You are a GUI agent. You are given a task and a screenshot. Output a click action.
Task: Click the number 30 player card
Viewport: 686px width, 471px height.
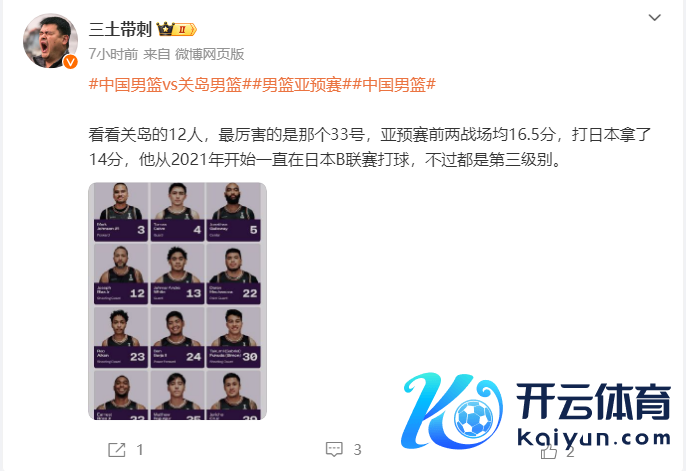coord(233,338)
